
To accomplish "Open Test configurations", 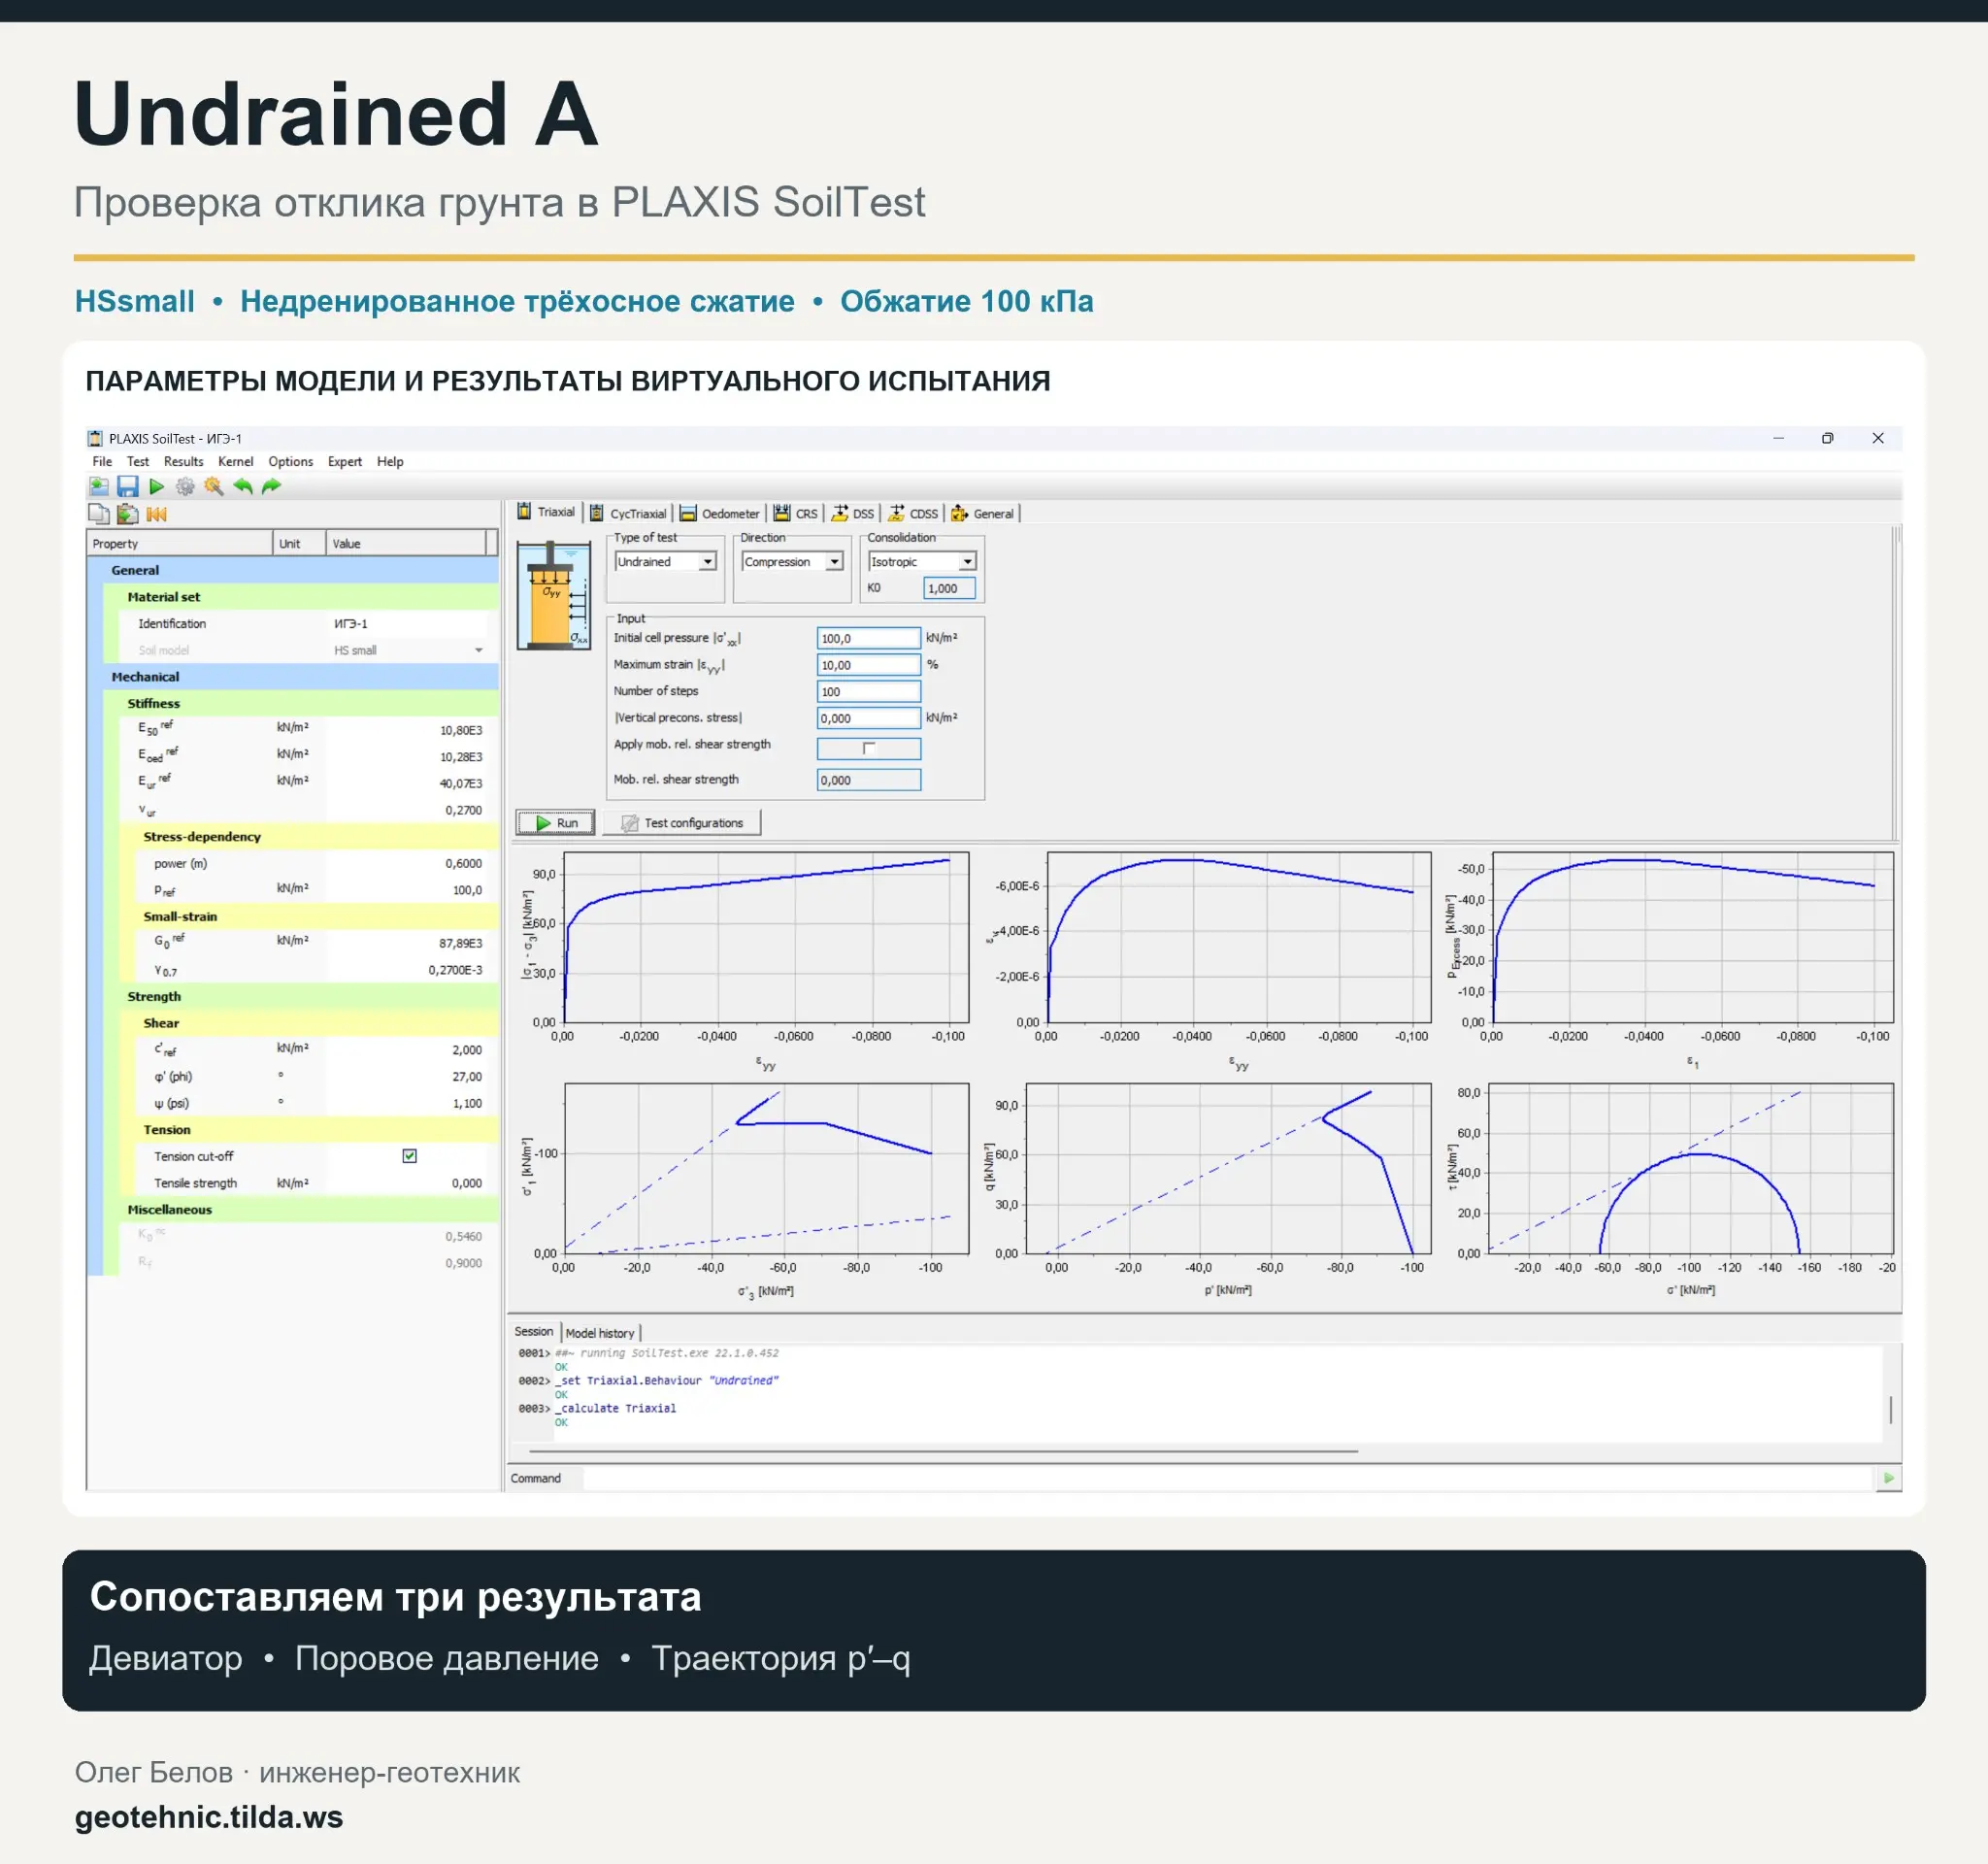I will pyautogui.click(x=682, y=823).
